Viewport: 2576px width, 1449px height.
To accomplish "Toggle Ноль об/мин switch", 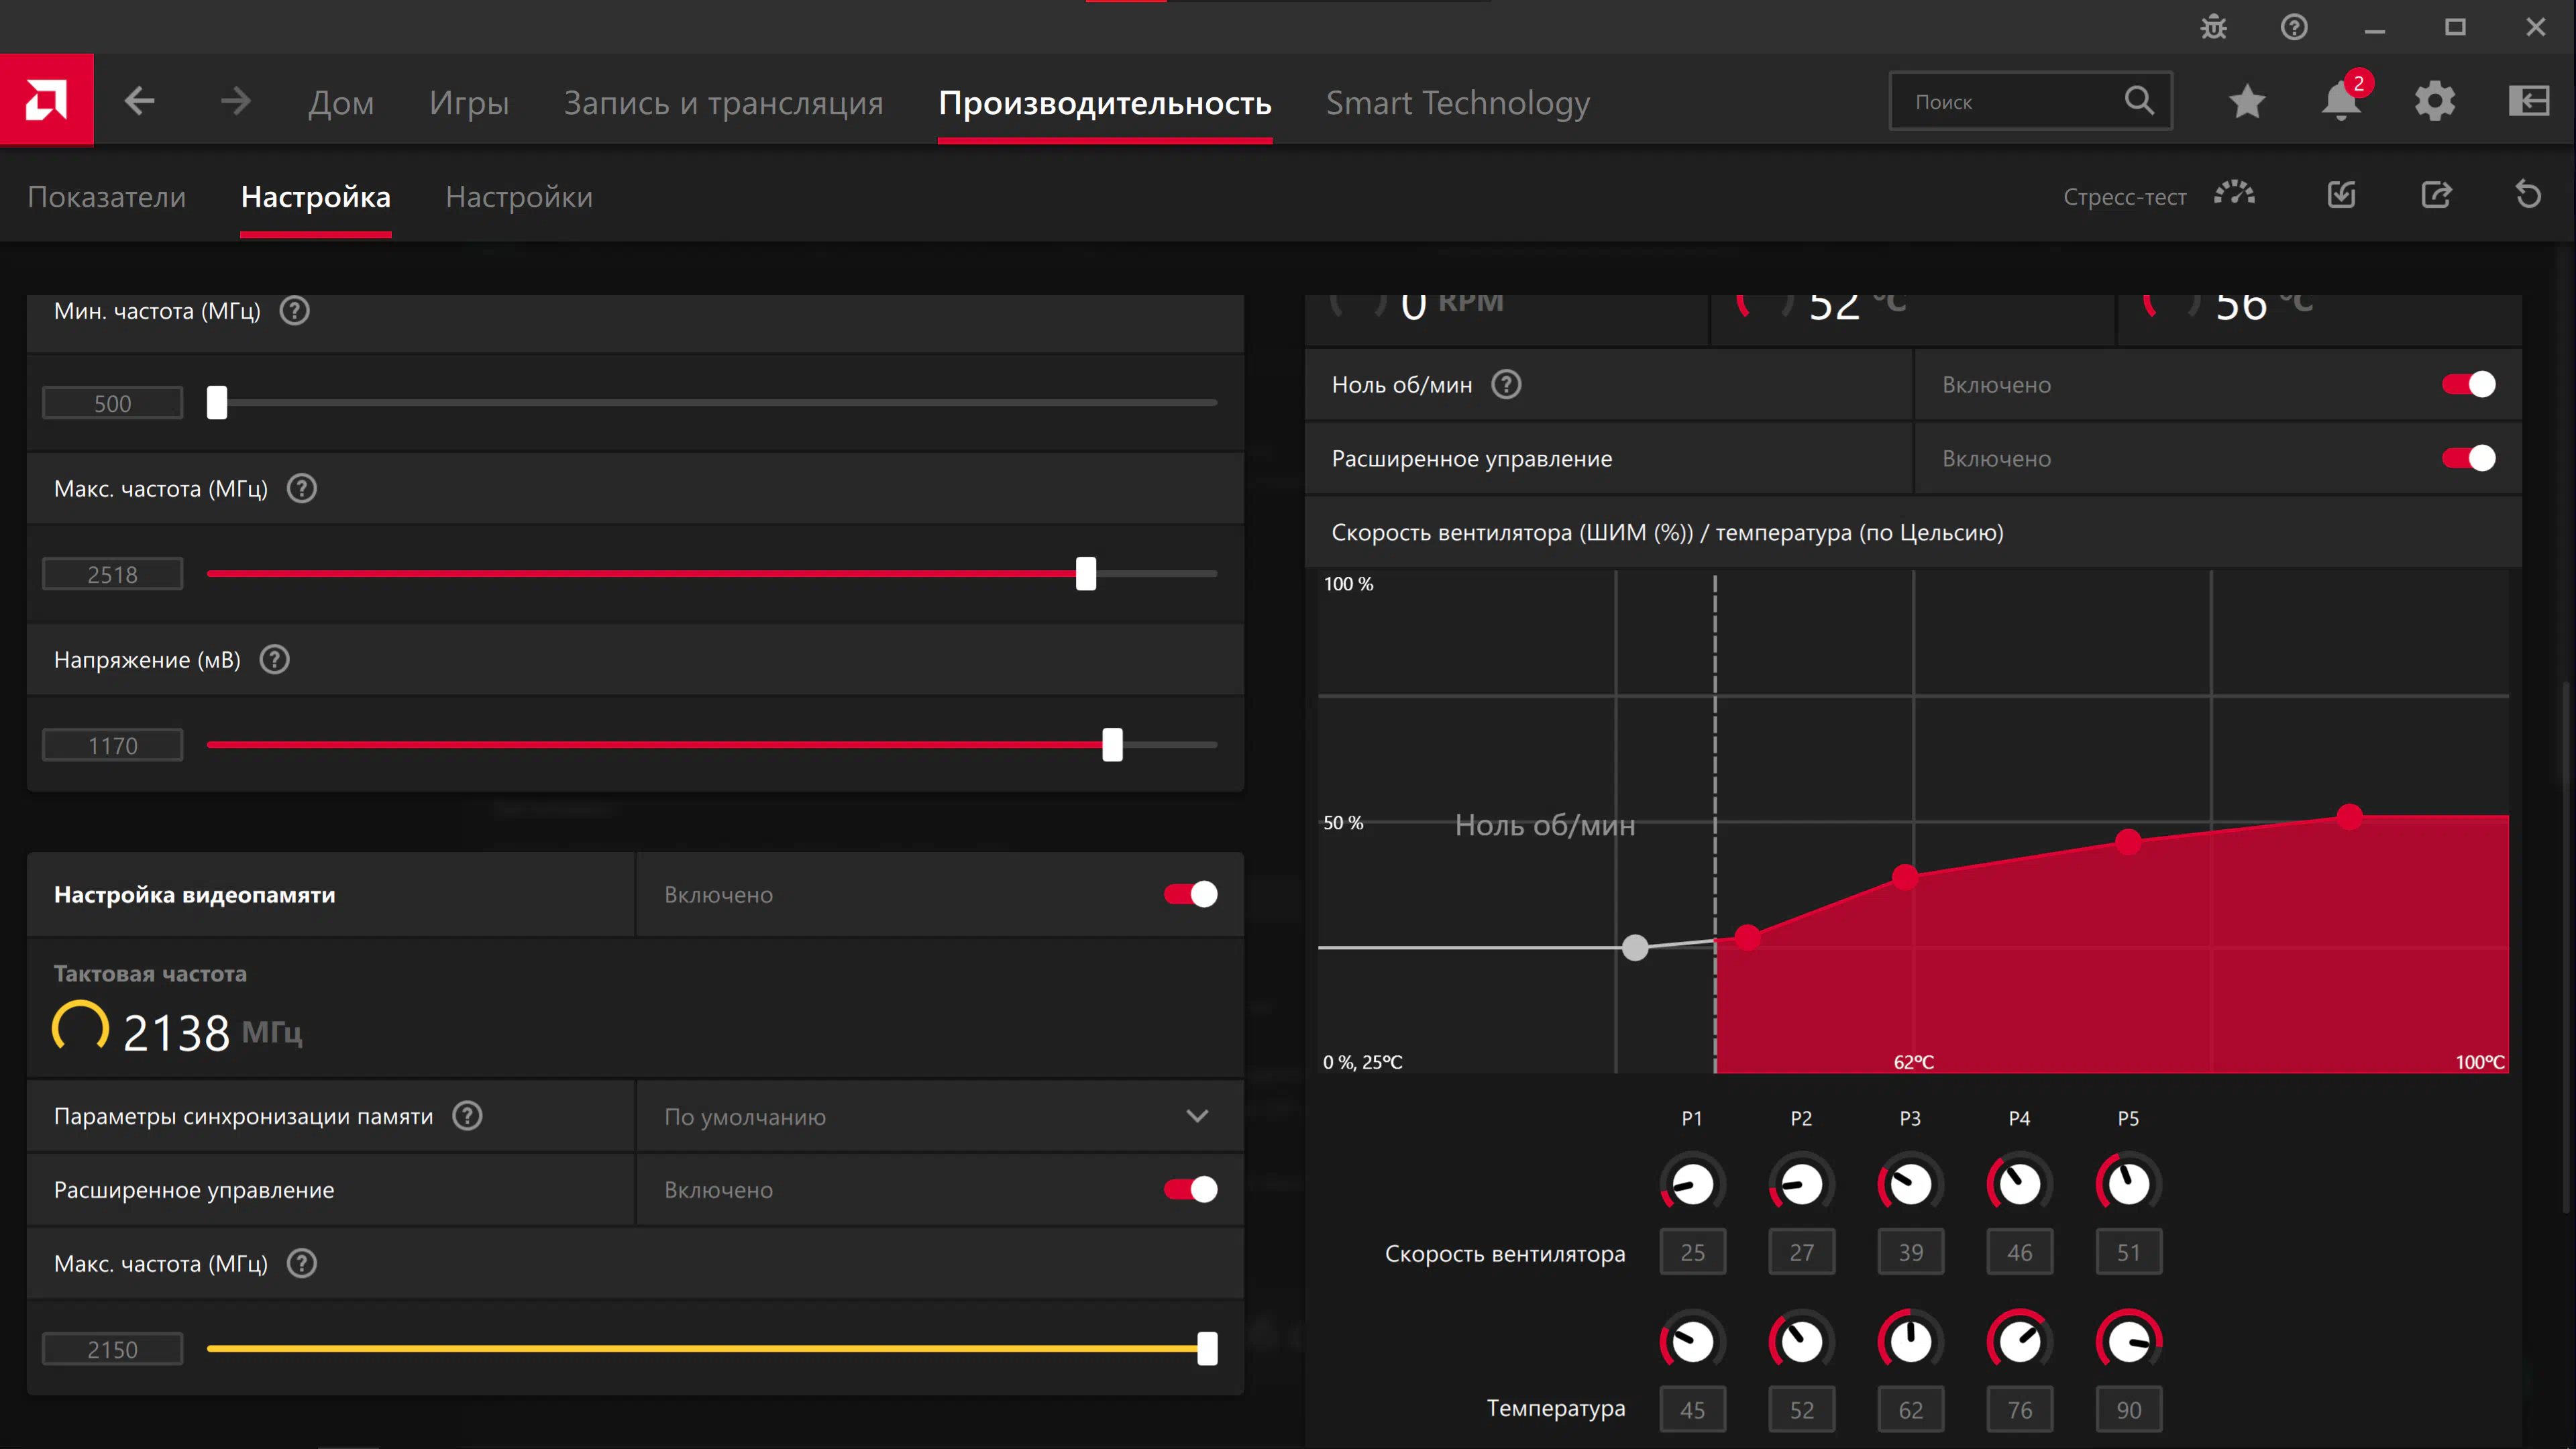I will click(x=2468, y=385).
